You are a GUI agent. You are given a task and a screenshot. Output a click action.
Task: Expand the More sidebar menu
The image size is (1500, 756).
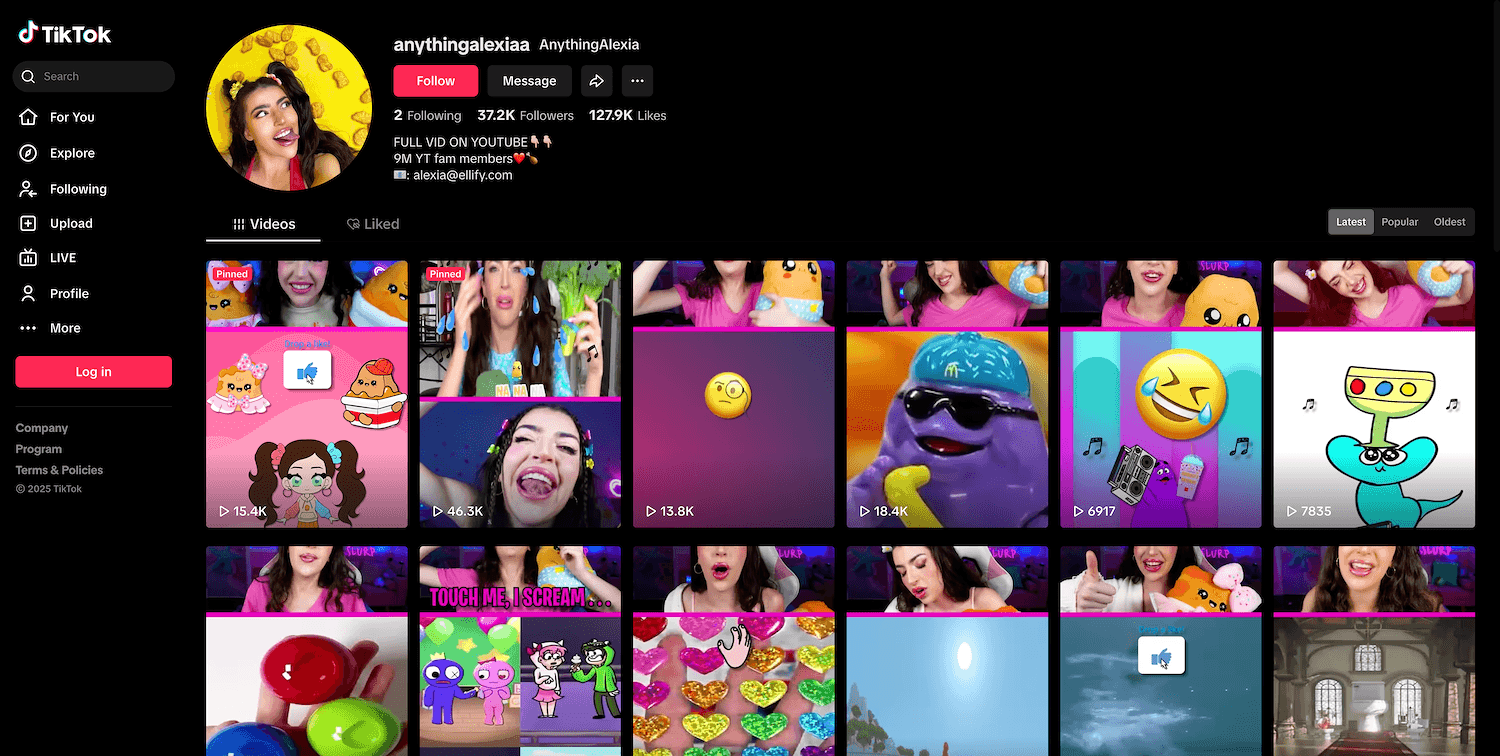coord(65,328)
